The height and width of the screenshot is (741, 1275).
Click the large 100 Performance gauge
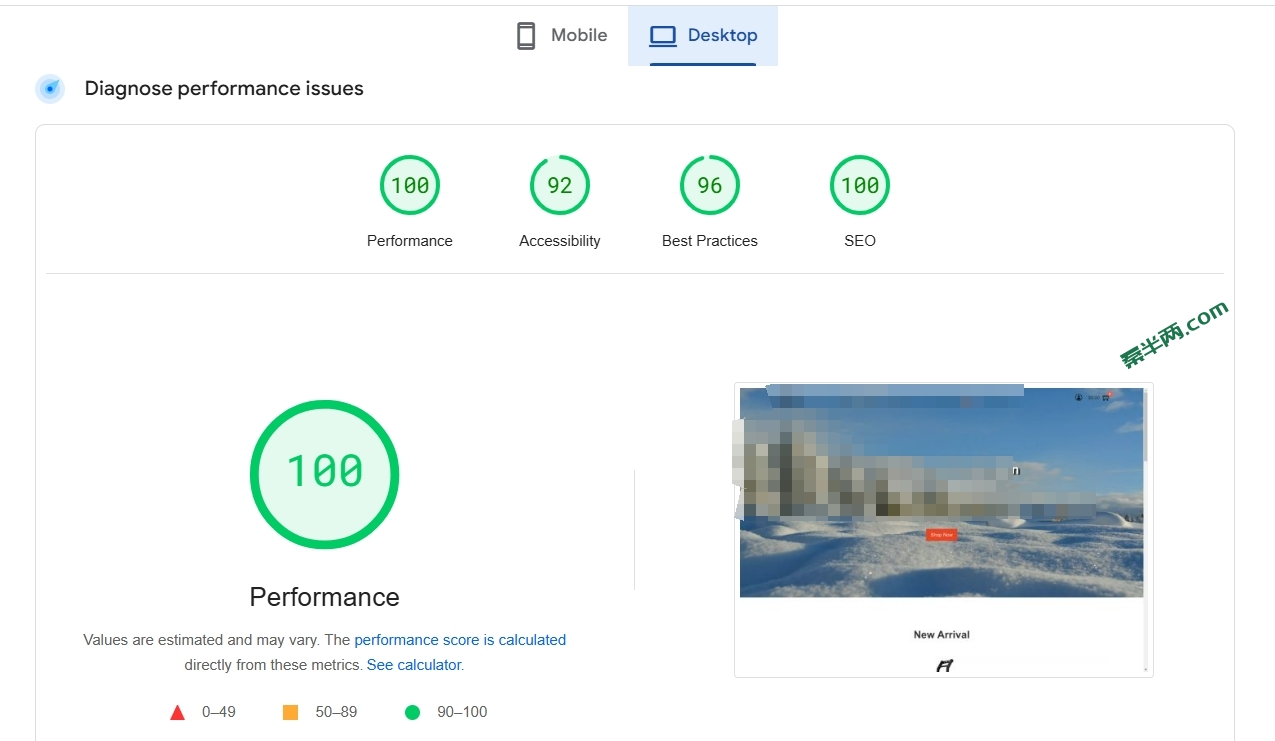(325, 474)
